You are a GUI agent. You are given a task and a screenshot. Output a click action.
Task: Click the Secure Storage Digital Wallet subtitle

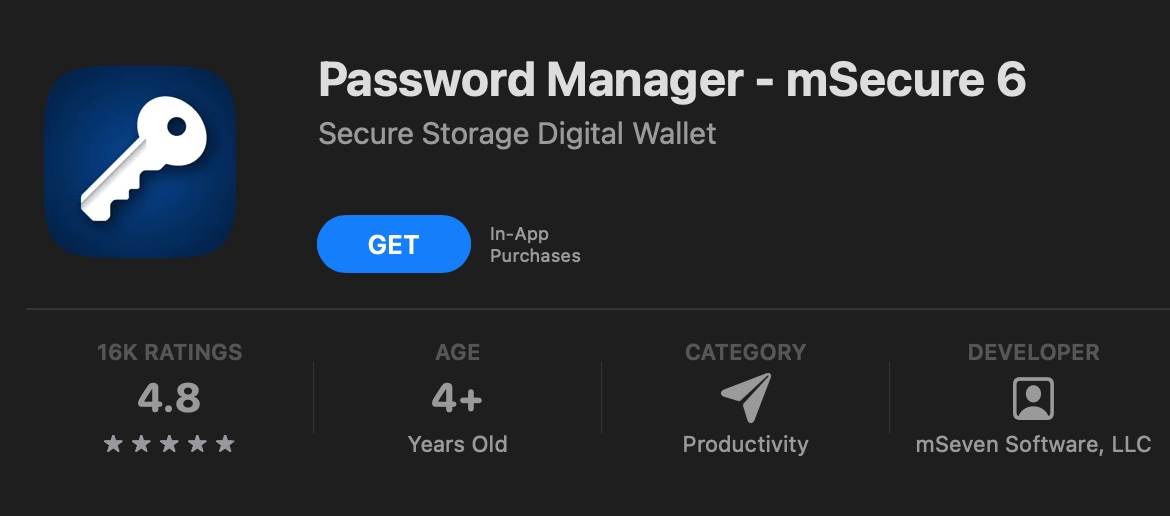517,134
